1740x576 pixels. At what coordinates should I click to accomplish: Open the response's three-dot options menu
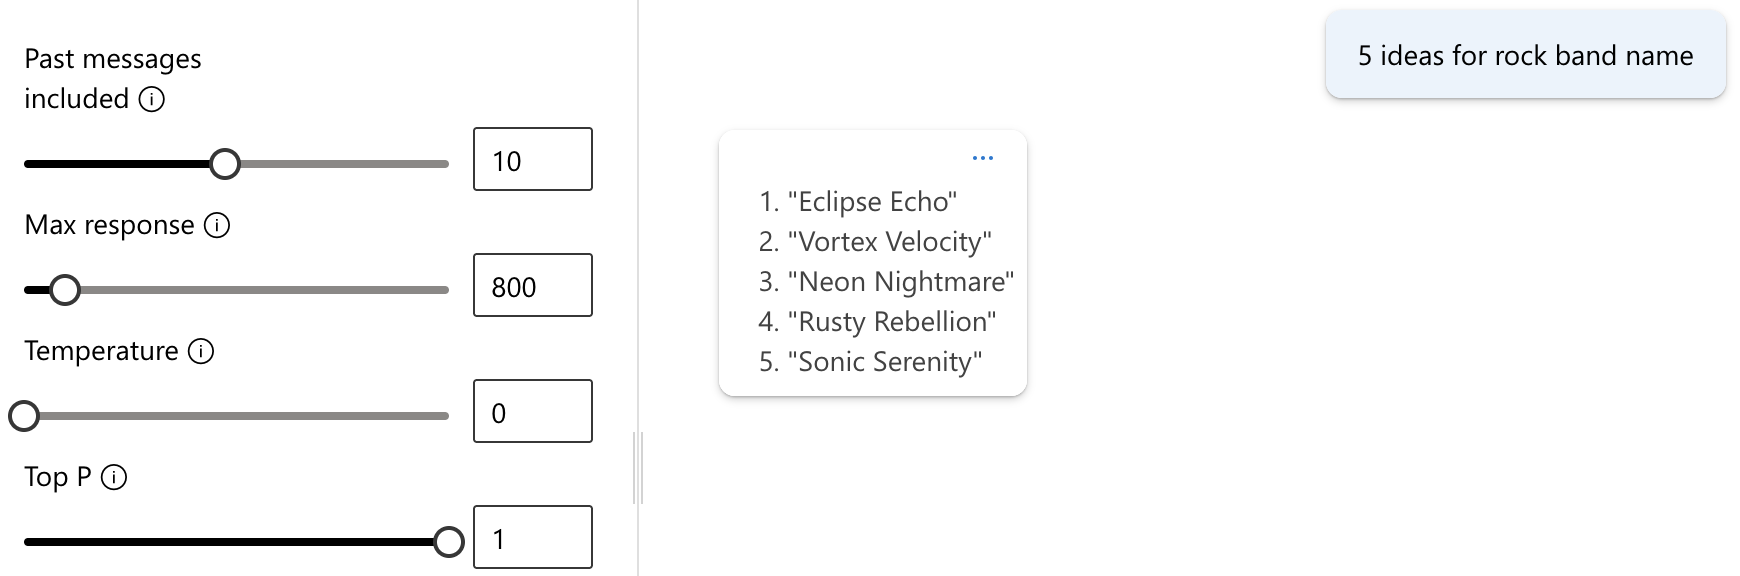(x=983, y=158)
